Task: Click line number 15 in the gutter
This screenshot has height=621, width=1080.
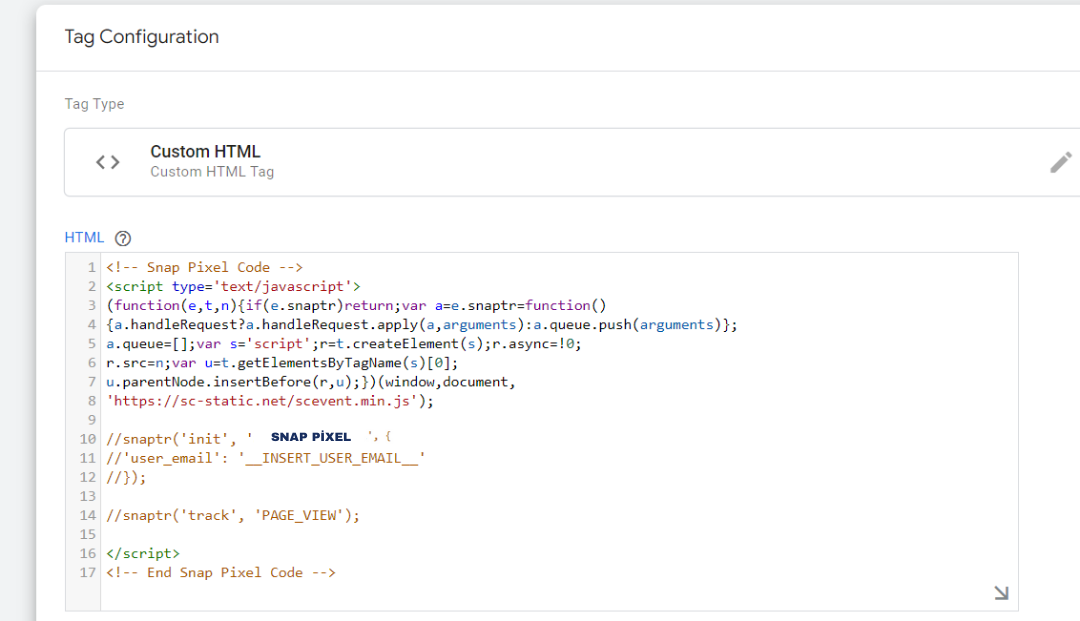Action: point(87,534)
